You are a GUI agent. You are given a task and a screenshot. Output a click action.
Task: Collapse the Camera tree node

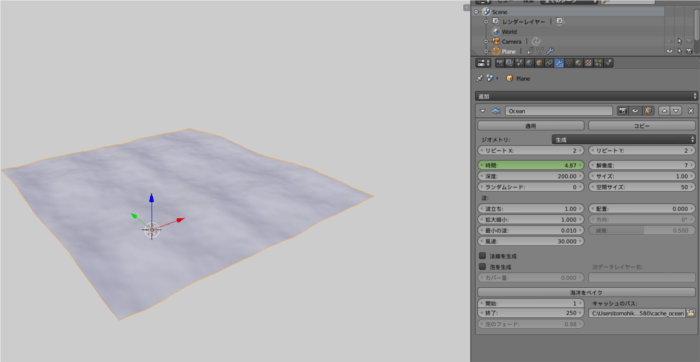(x=486, y=42)
